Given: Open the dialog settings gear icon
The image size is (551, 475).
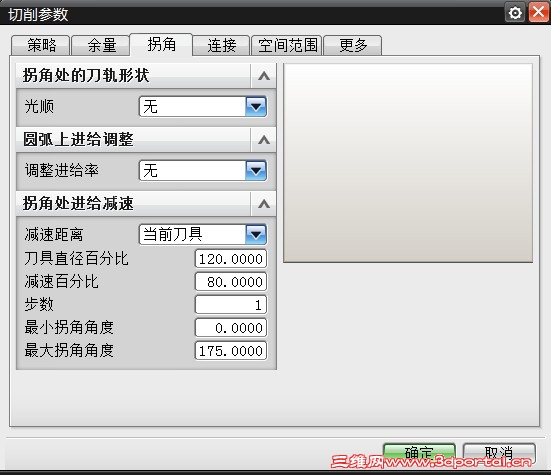Looking at the screenshot, I should (x=515, y=13).
